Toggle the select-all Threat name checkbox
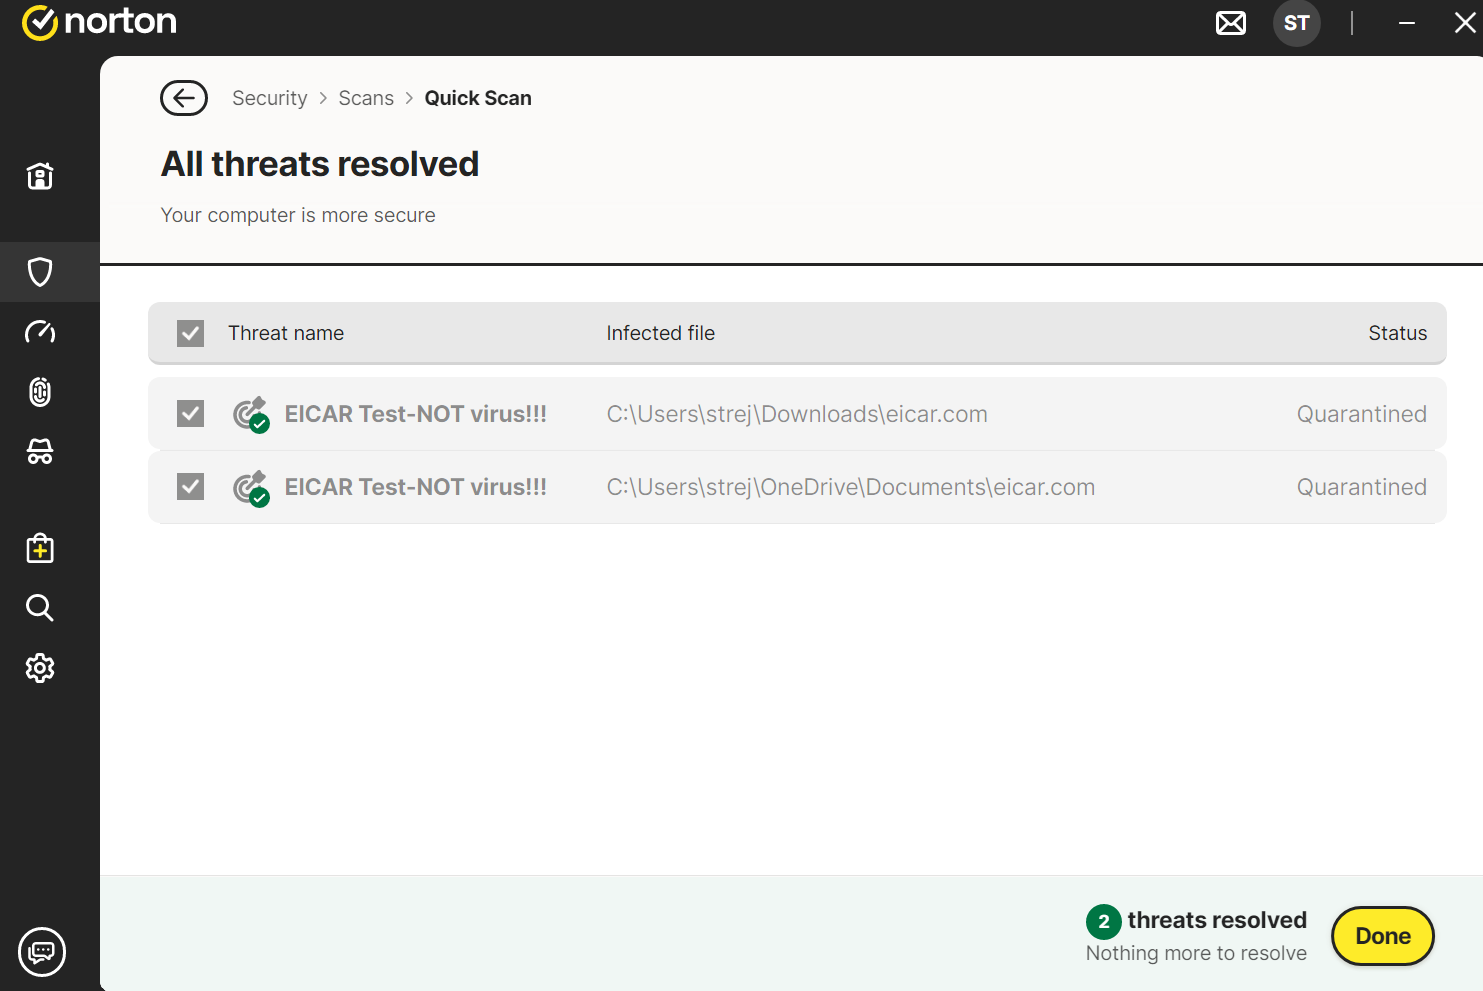 coord(190,333)
